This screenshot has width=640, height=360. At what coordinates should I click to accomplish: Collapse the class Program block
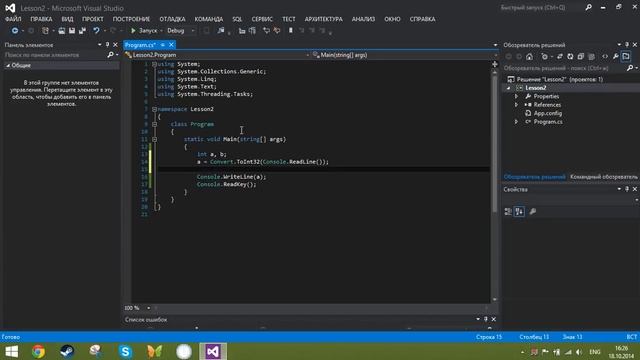coord(154,124)
